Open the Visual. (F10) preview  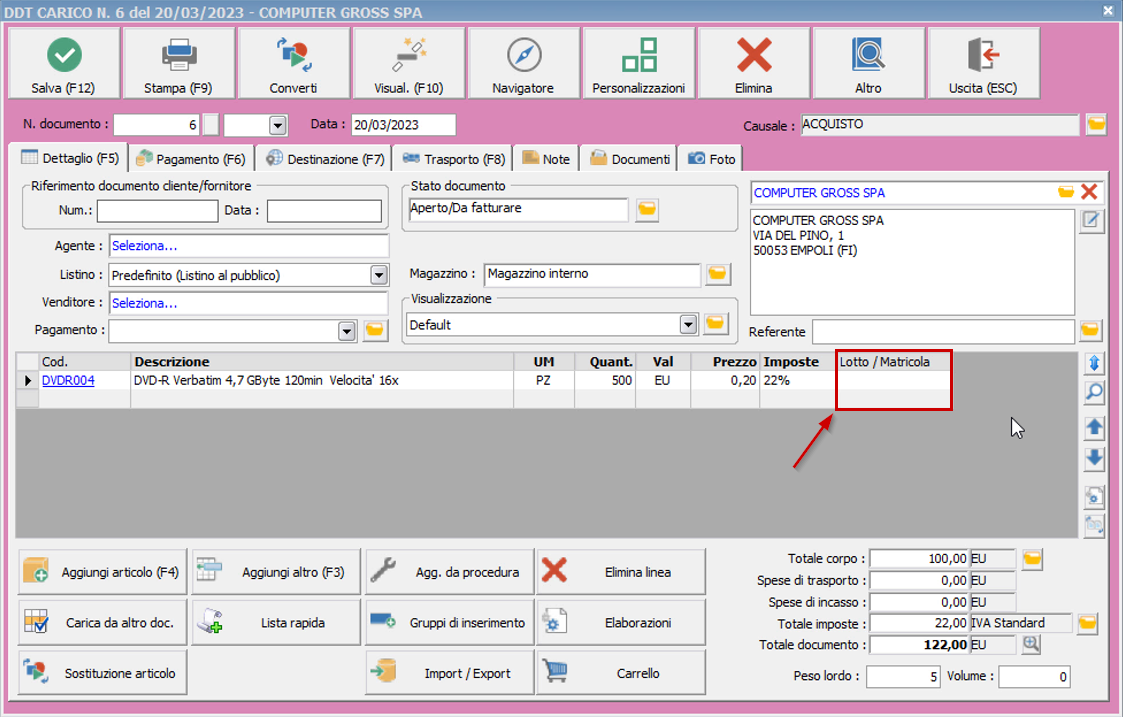click(409, 63)
